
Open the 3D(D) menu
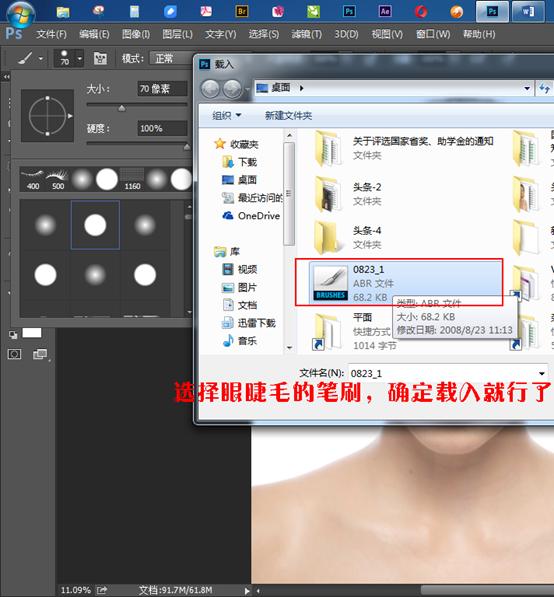346,34
